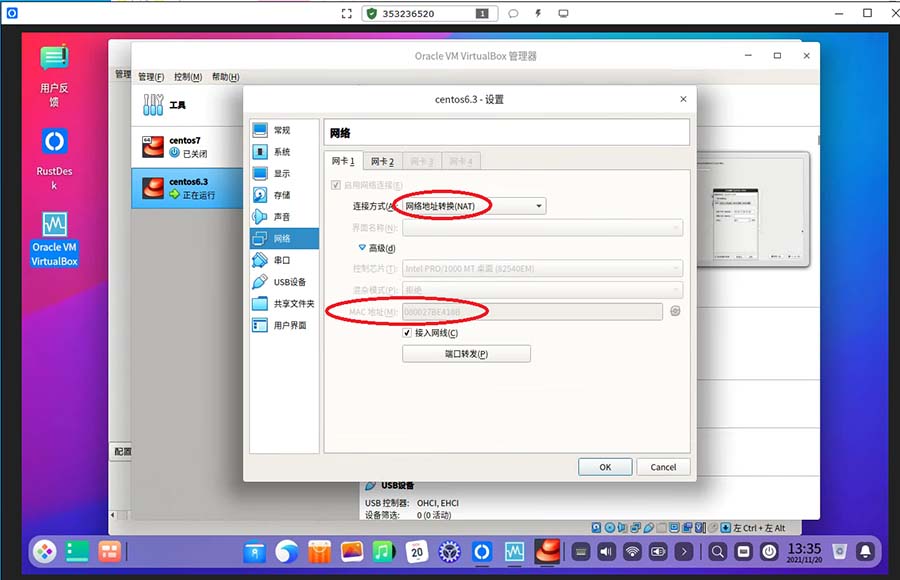Open the music player icon in the dock
Viewport: 900px width, 580px height.
tap(383, 552)
